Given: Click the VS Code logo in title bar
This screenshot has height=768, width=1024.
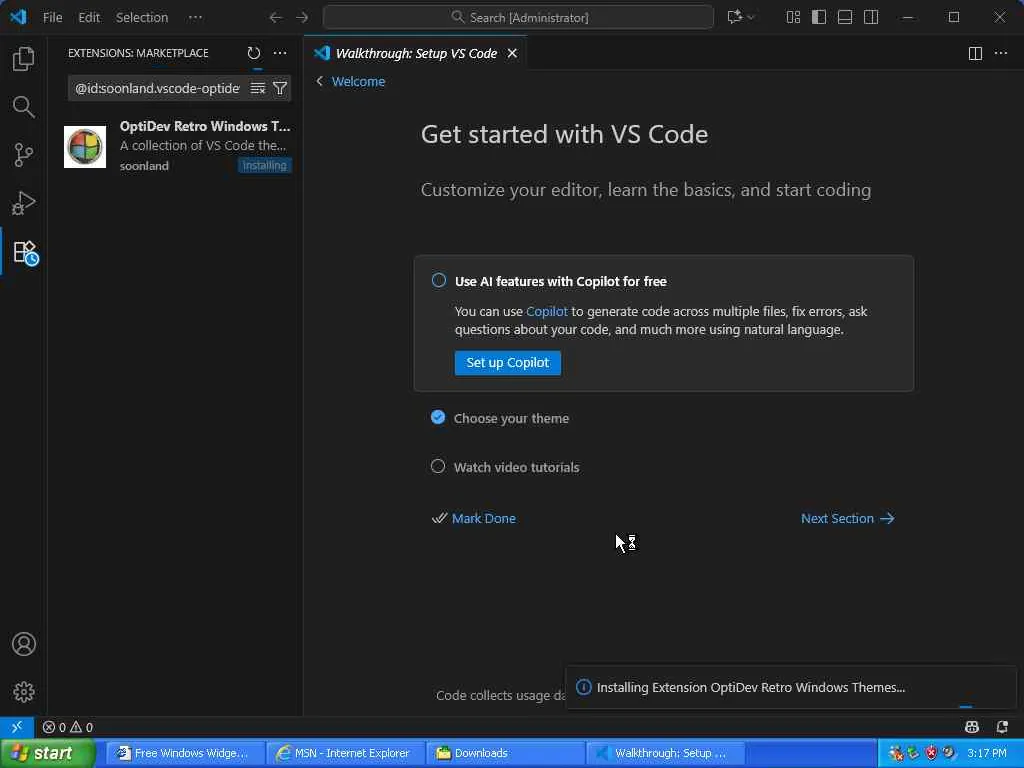Looking at the screenshot, I should point(18,17).
